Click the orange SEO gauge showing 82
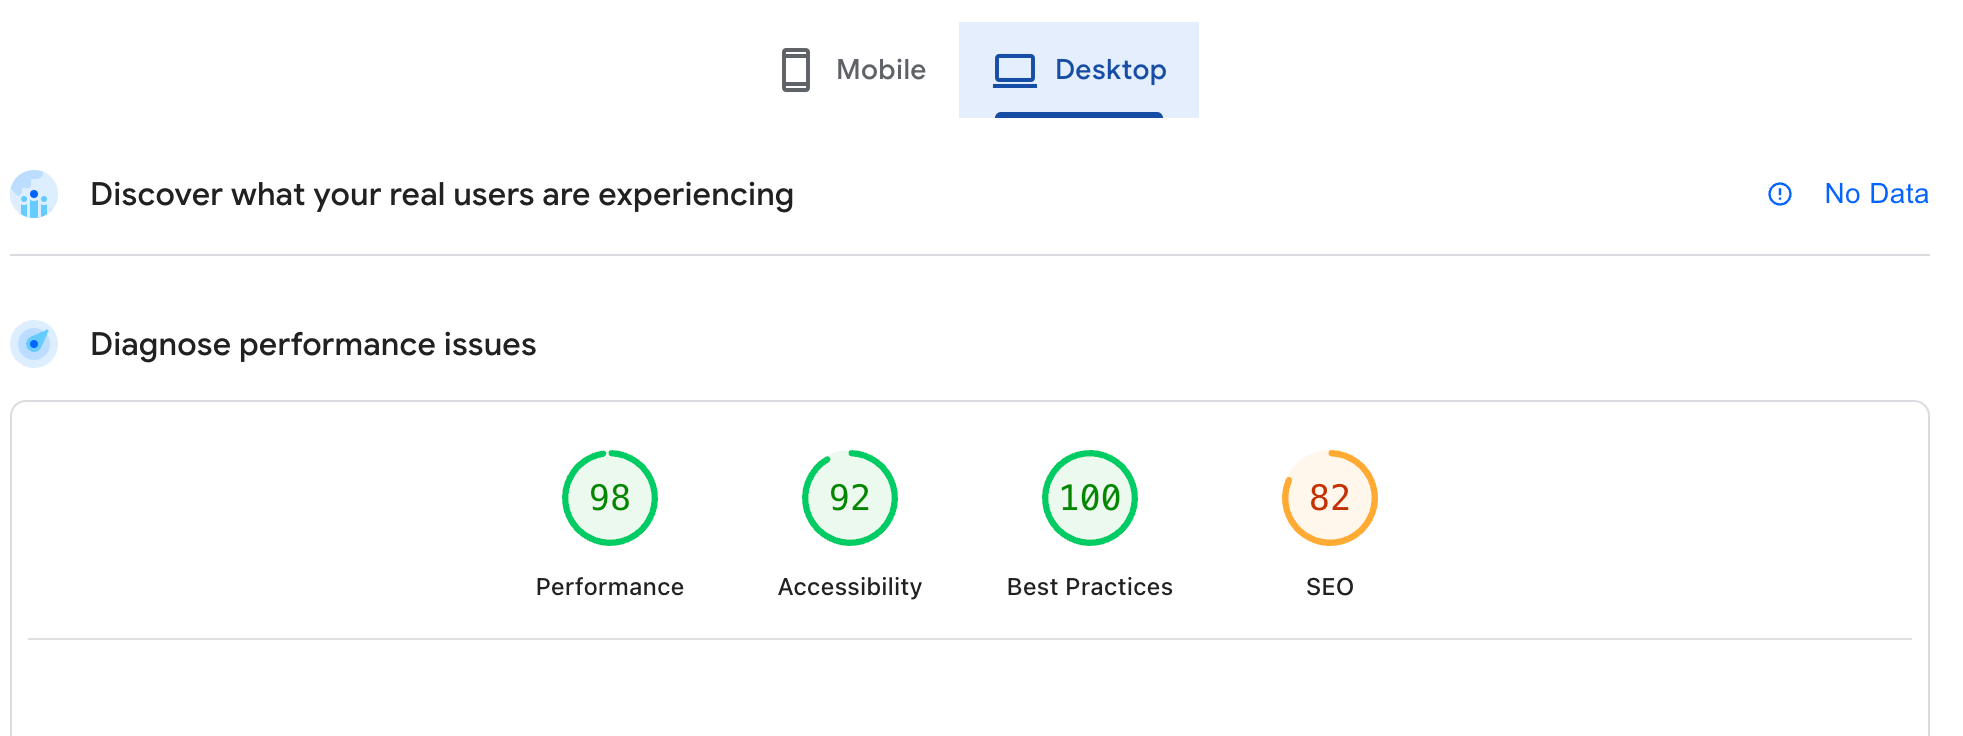The height and width of the screenshot is (736, 1963). click(x=1329, y=498)
